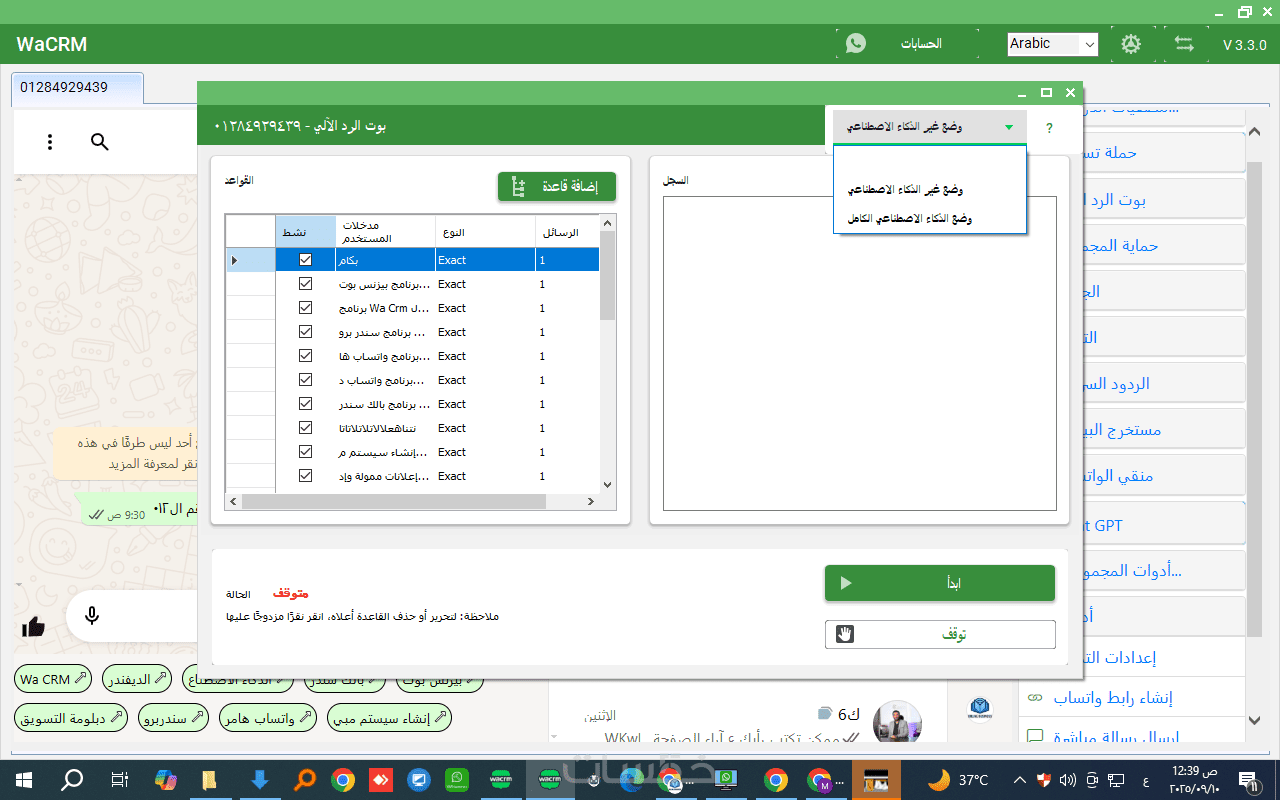Open the WhatsApp icon in the WaCRM header
The image size is (1280, 800).
(x=856, y=43)
